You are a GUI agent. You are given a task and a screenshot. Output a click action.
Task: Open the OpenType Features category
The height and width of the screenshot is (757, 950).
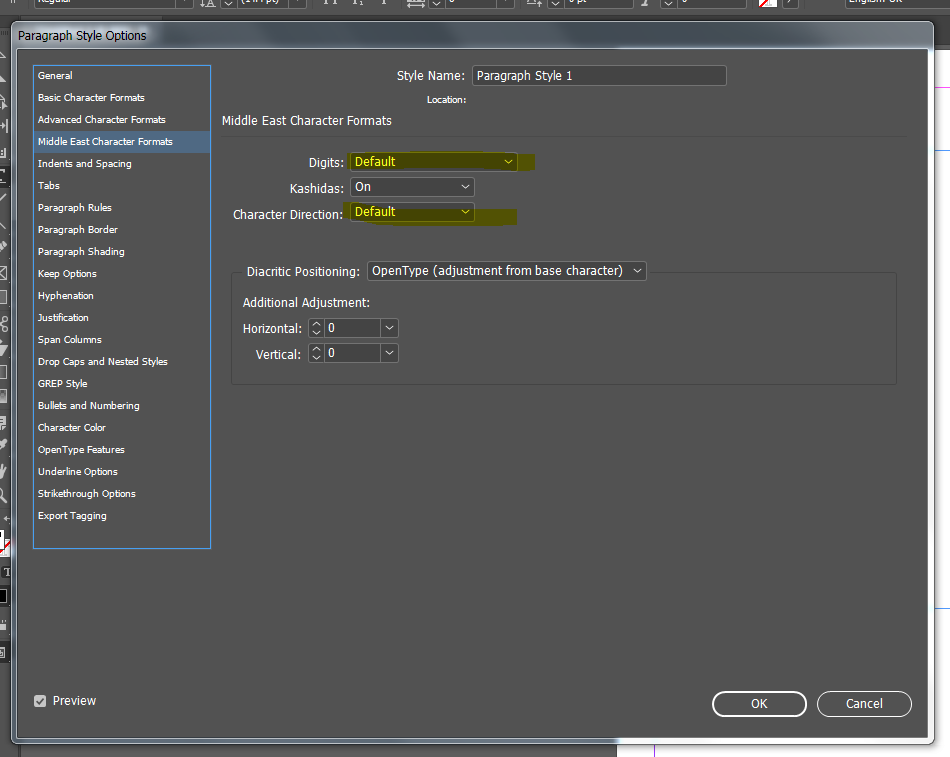click(x=122, y=450)
